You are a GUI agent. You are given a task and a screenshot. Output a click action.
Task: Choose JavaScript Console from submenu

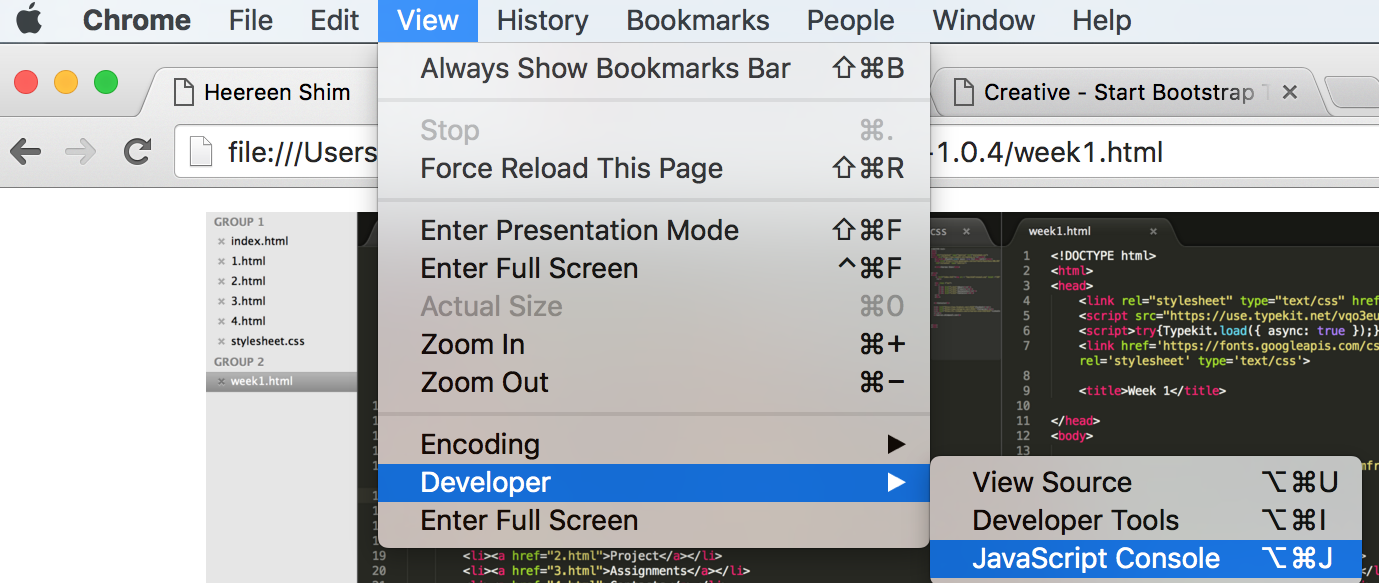point(1146,558)
